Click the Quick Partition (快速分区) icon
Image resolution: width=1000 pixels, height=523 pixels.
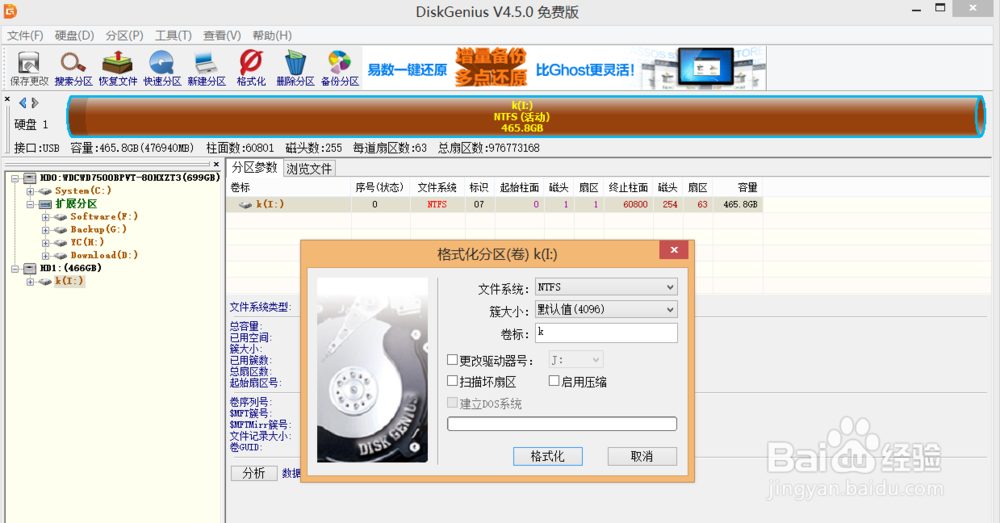[162, 68]
